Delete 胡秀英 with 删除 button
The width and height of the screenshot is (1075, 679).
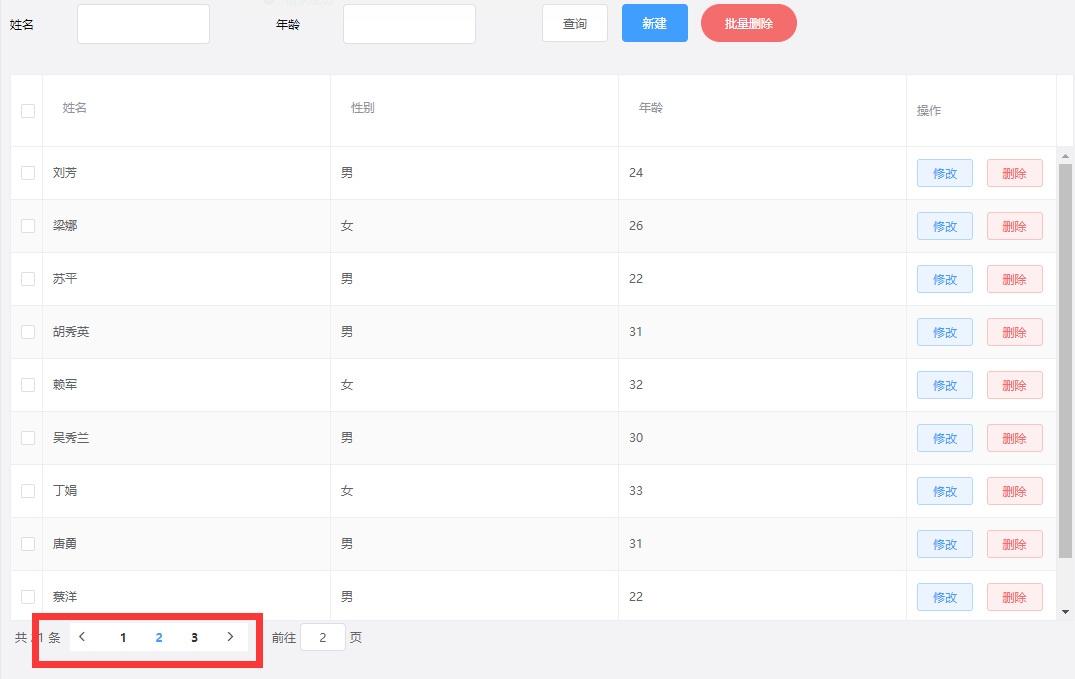pyautogui.click(x=1015, y=332)
